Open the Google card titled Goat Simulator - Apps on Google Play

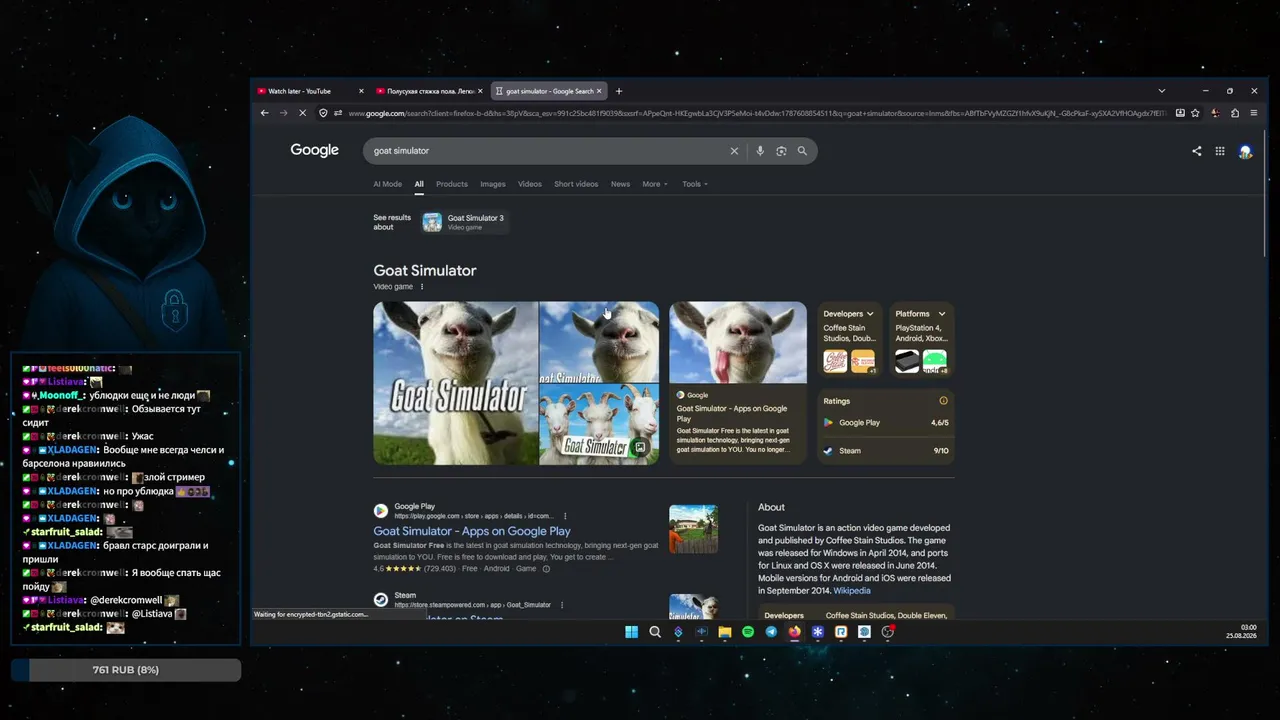click(738, 383)
